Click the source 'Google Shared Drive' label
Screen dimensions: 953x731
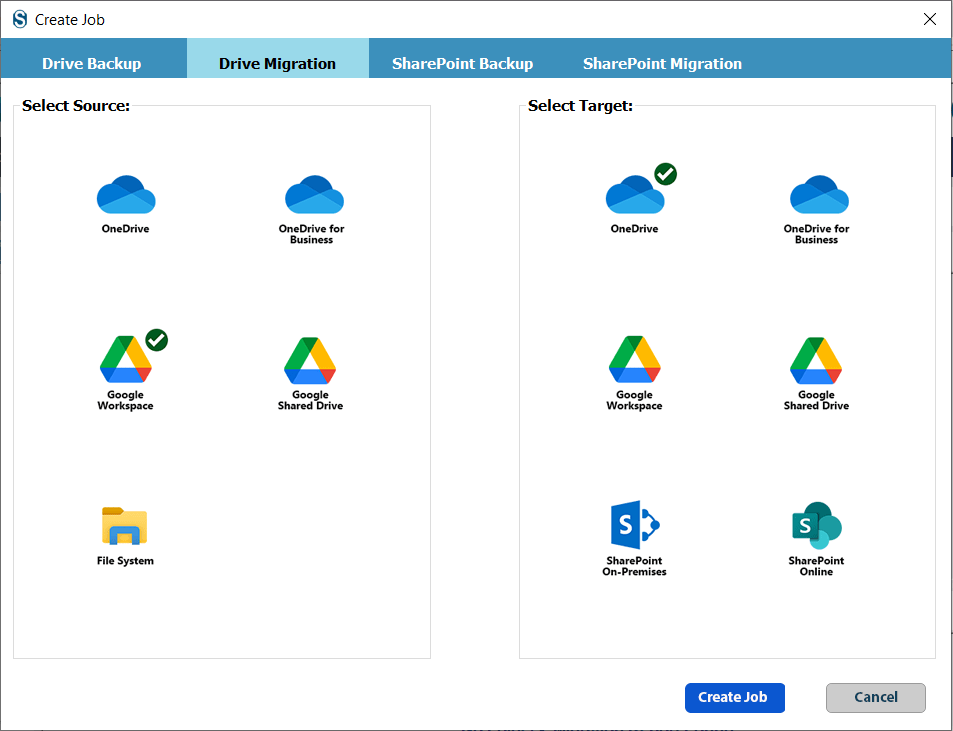coord(311,400)
